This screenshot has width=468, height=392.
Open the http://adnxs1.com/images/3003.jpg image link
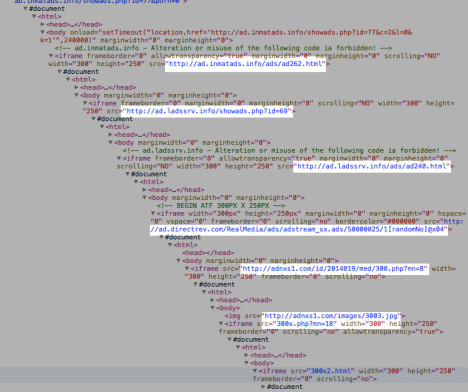[331, 315]
